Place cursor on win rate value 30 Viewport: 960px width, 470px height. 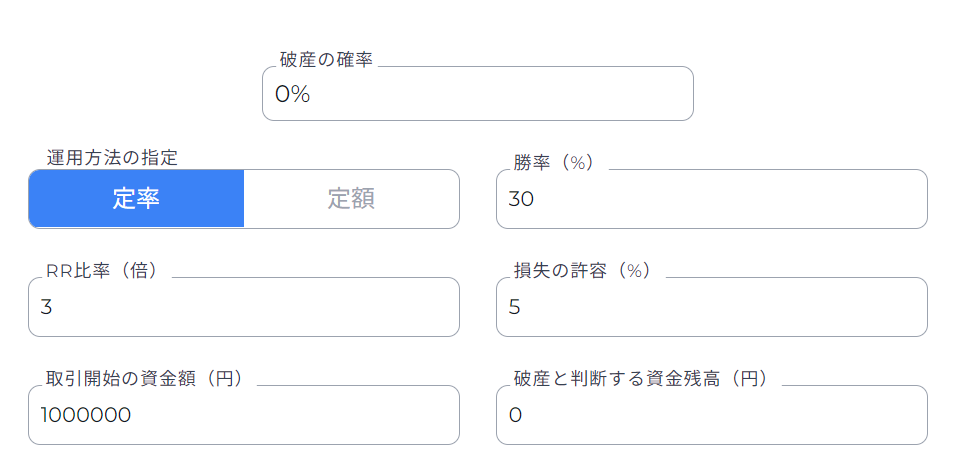click(521, 199)
